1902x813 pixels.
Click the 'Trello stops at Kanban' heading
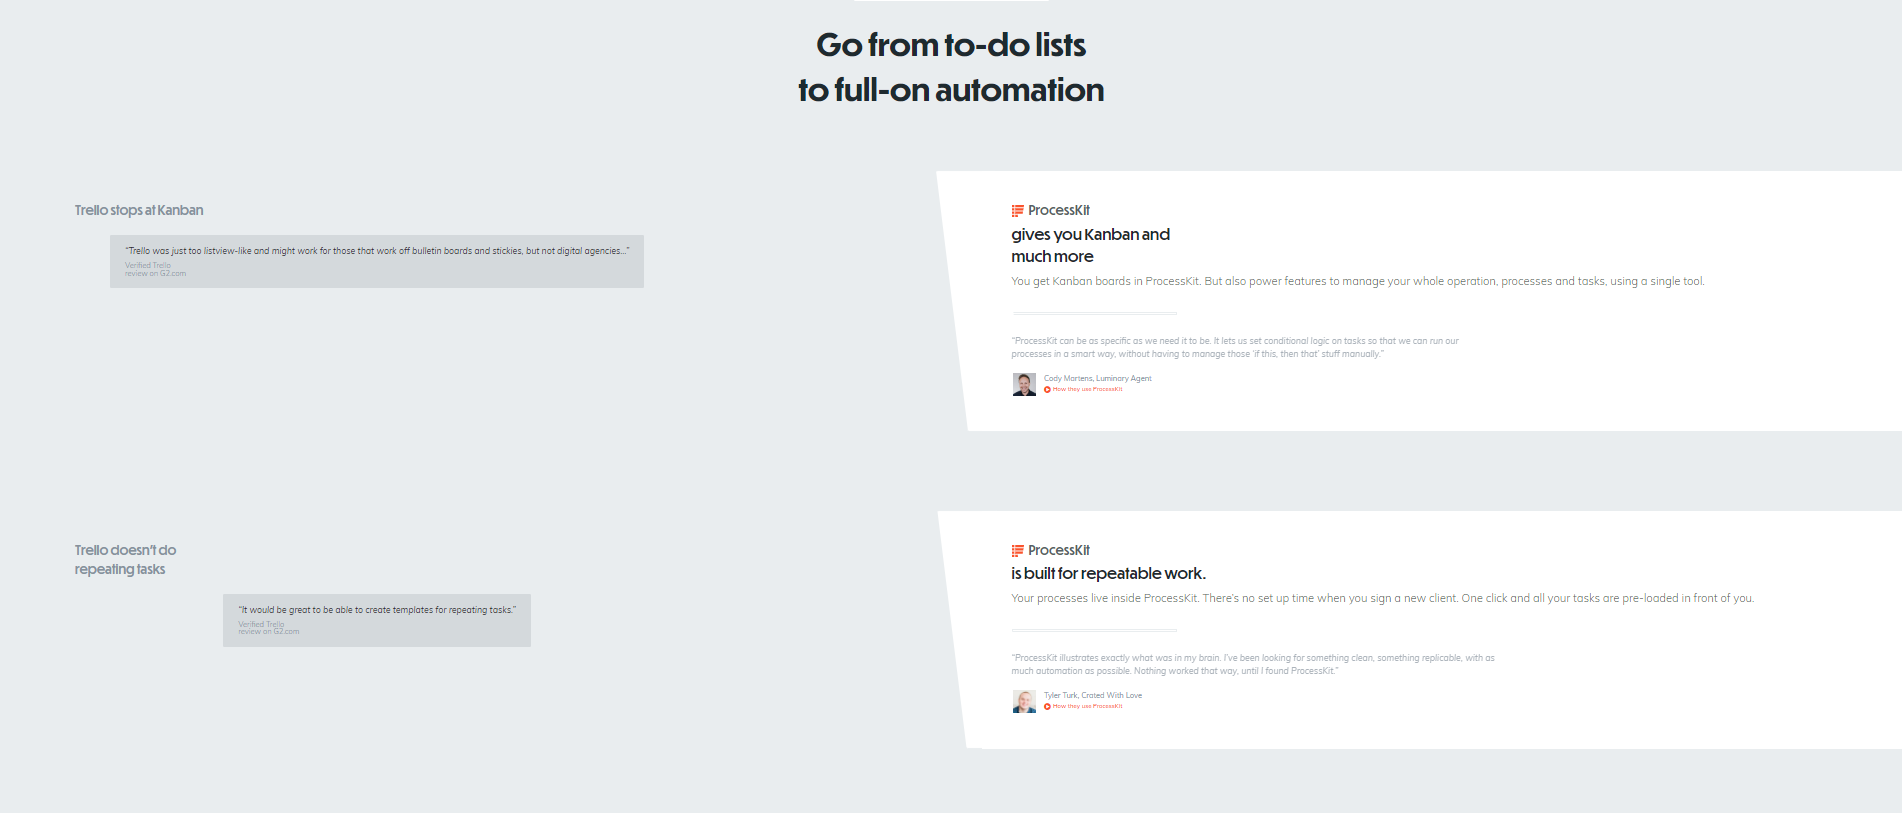click(139, 211)
